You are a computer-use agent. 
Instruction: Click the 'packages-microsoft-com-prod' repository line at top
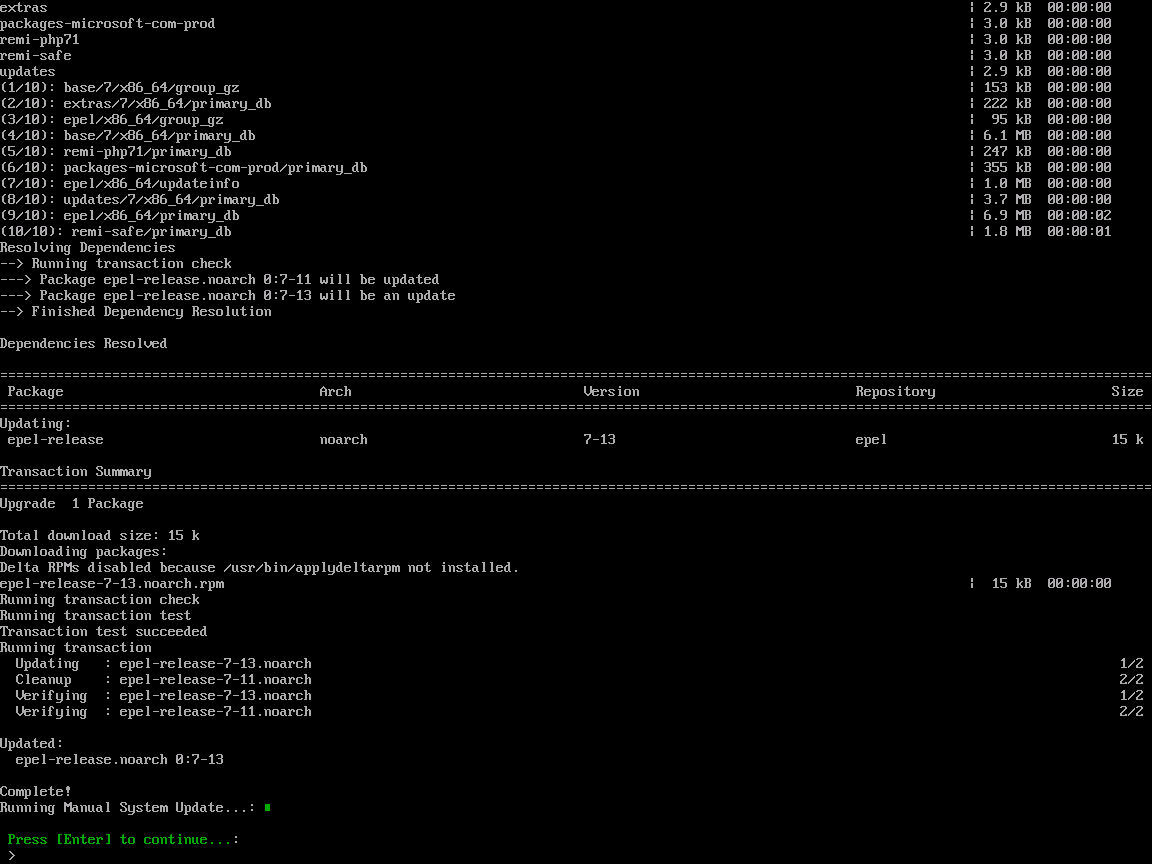tap(107, 24)
